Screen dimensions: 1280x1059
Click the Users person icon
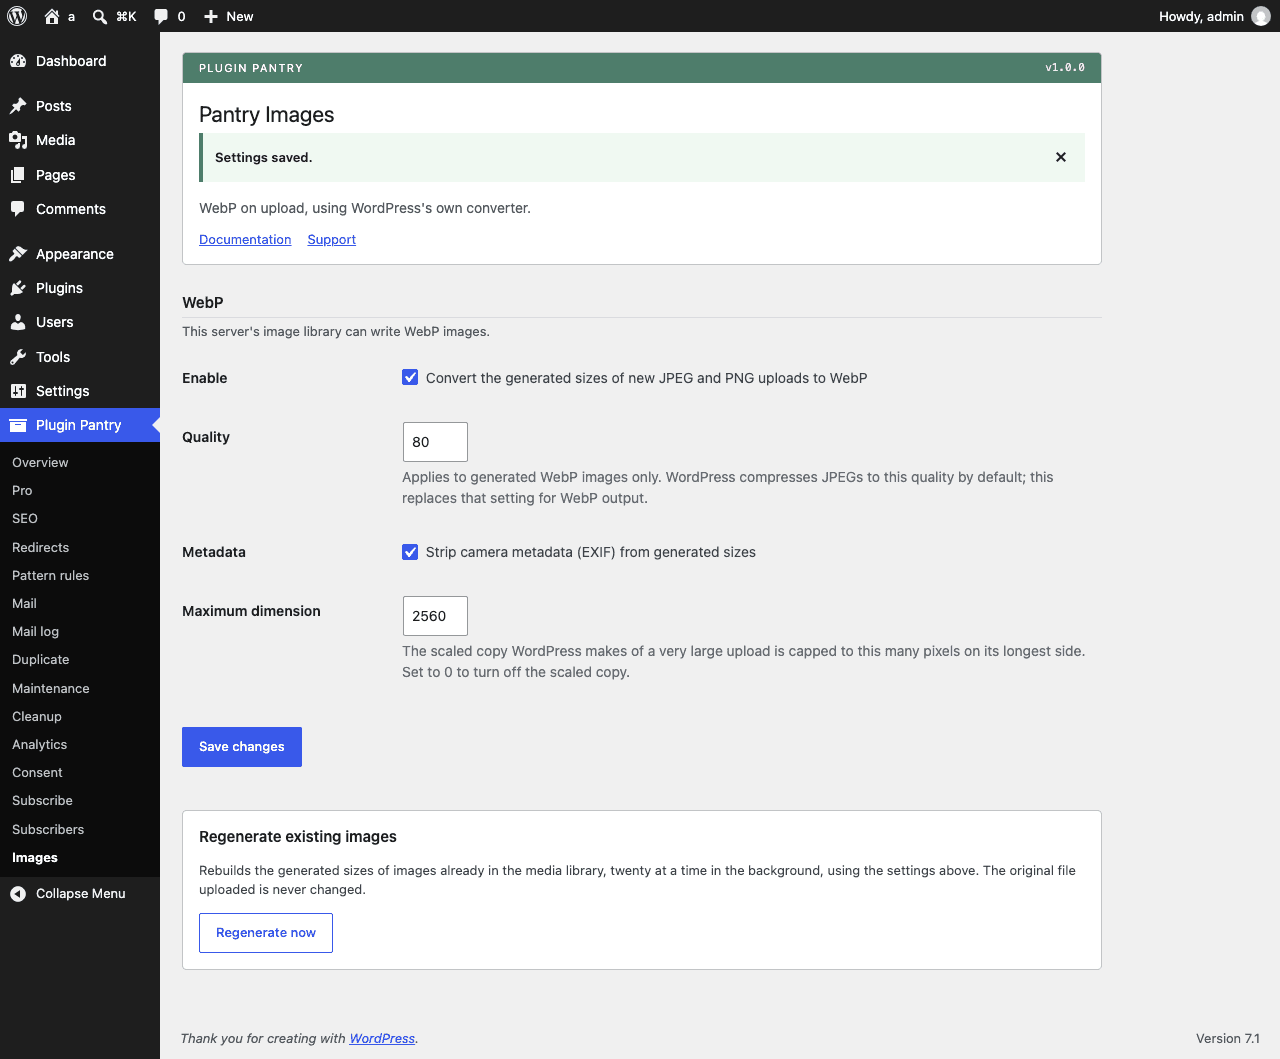click(x=18, y=322)
